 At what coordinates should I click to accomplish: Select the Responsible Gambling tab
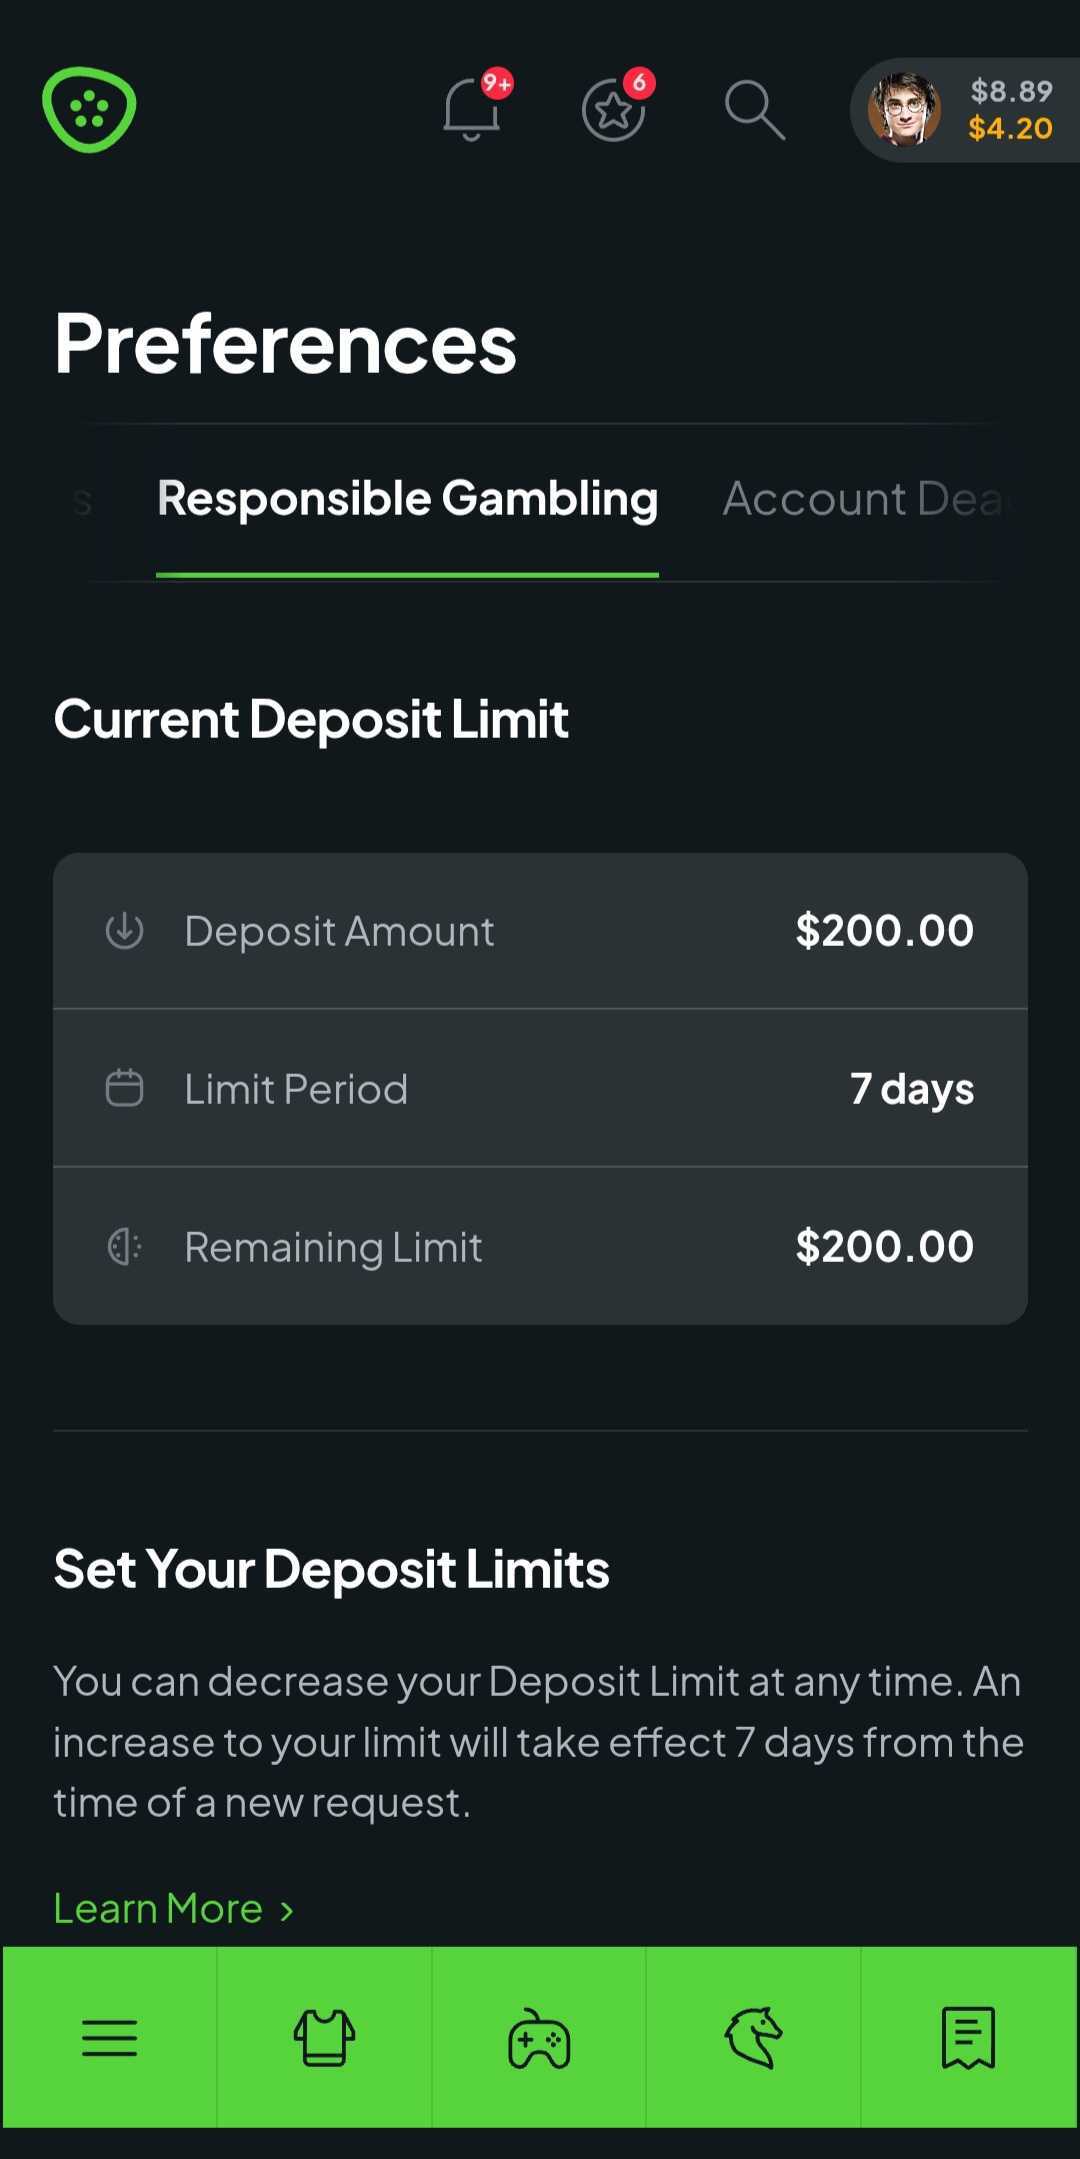pyautogui.click(x=407, y=498)
